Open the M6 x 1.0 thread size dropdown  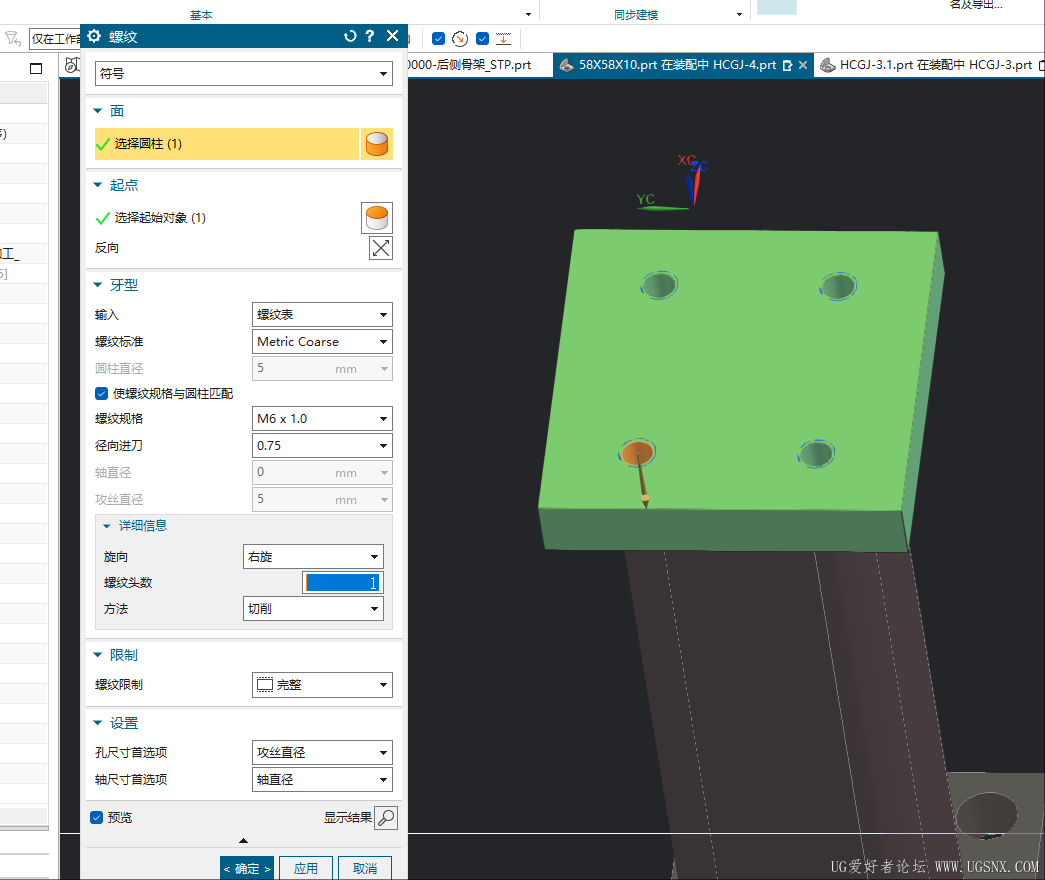tap(323, 419)
